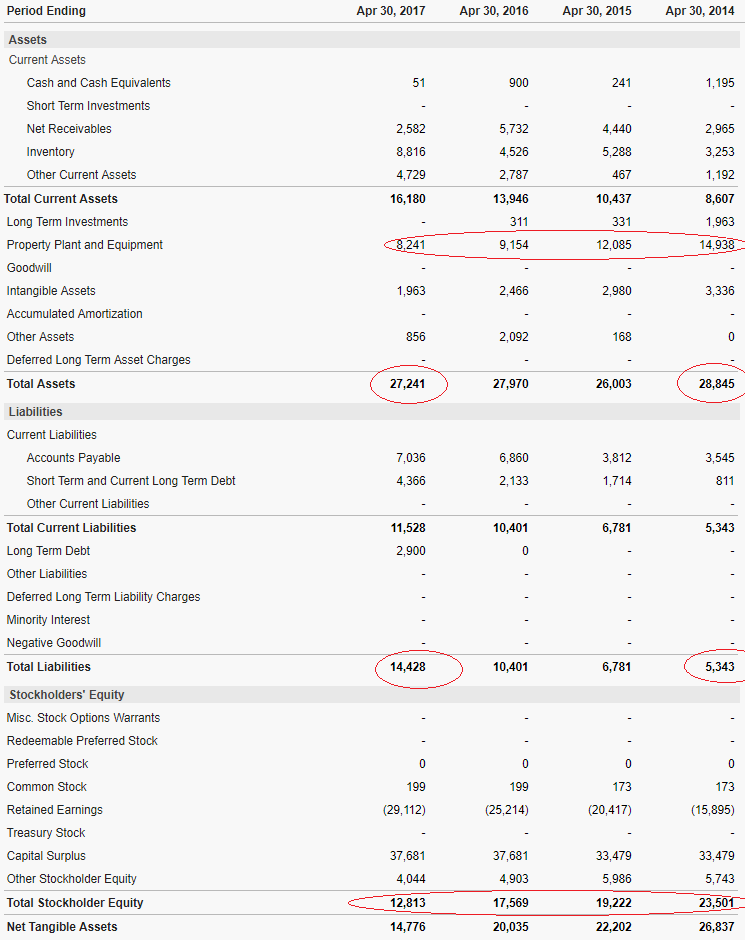Select the Apr 30, 2014 column header
Viewport: 745px width, 940px height.
[x=699, y=11]
